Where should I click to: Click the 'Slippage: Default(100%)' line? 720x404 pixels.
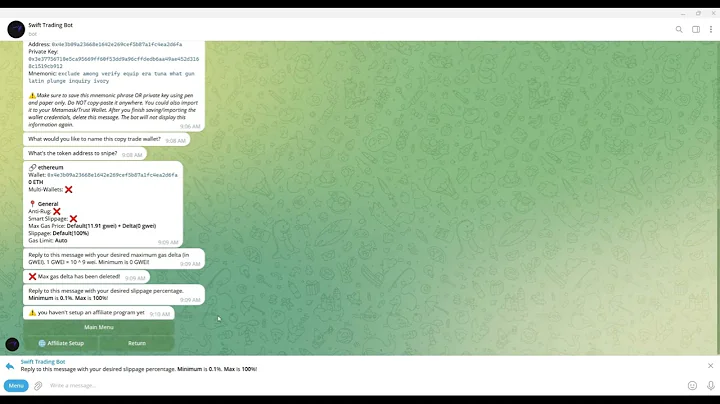coord(59,233)
